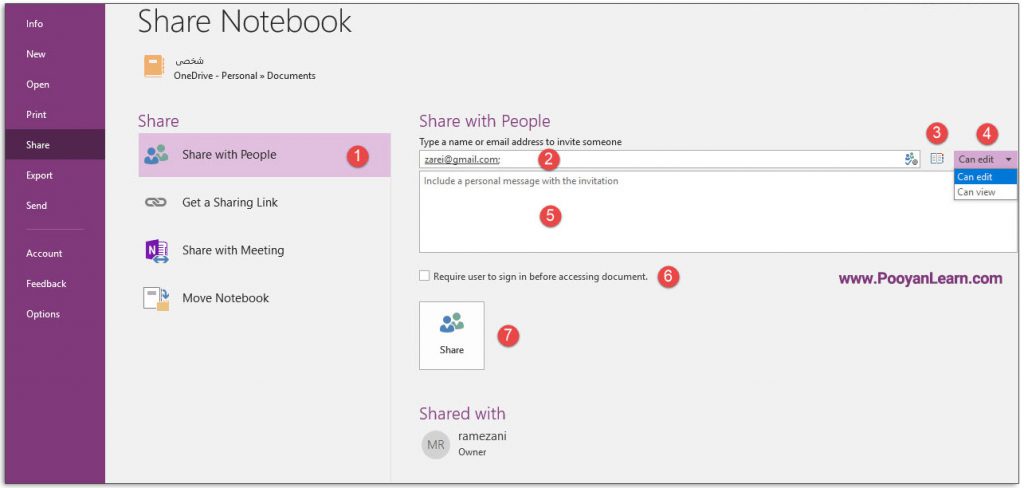Enable require user sign in checkbox
The image size is (1024, 488).
[x=424, y=276]
